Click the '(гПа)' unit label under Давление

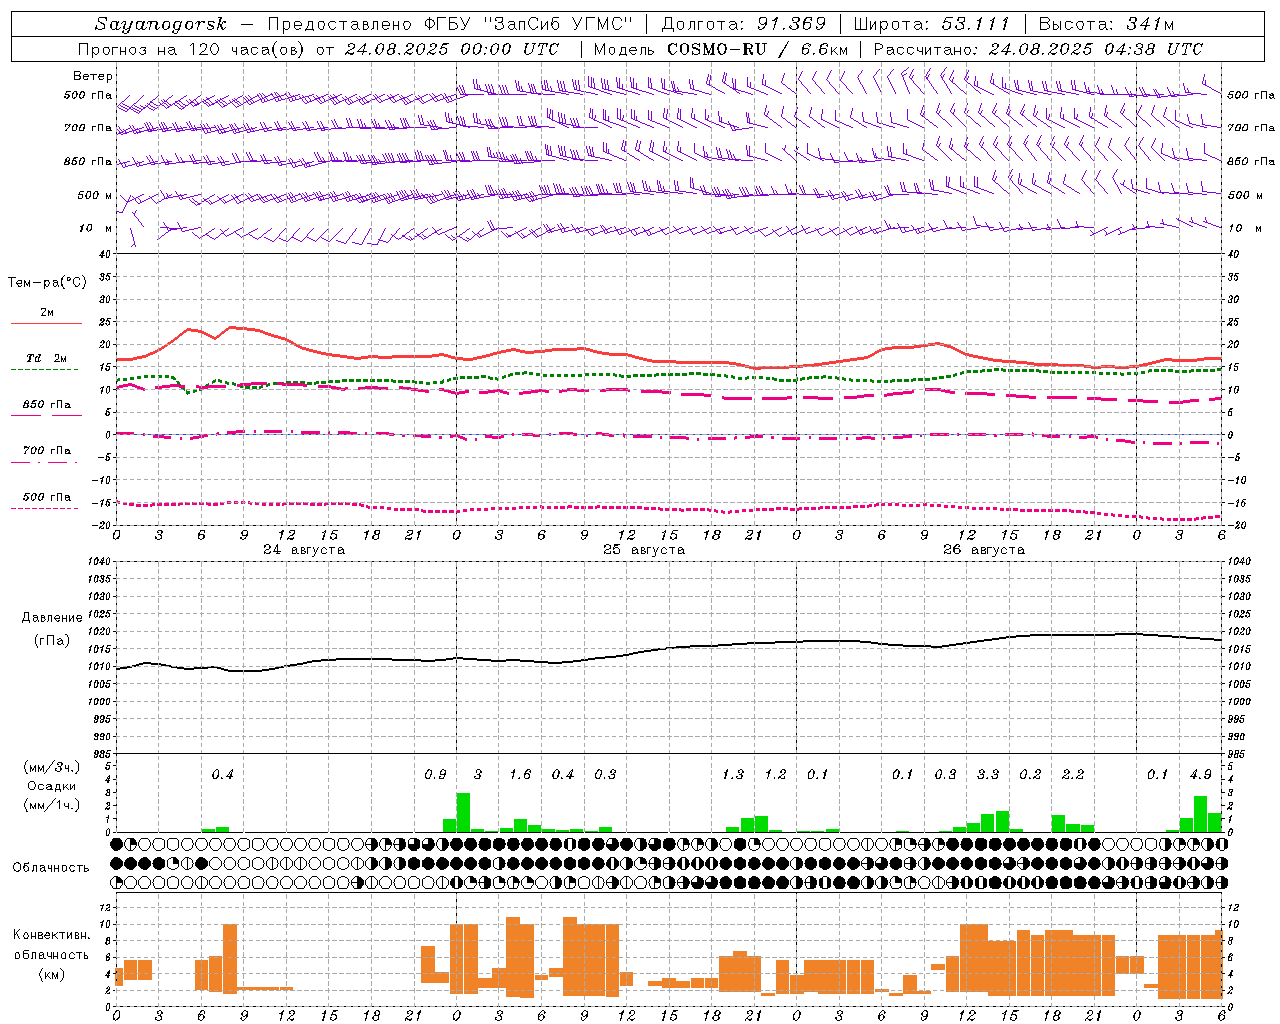[x=52, y=641]
